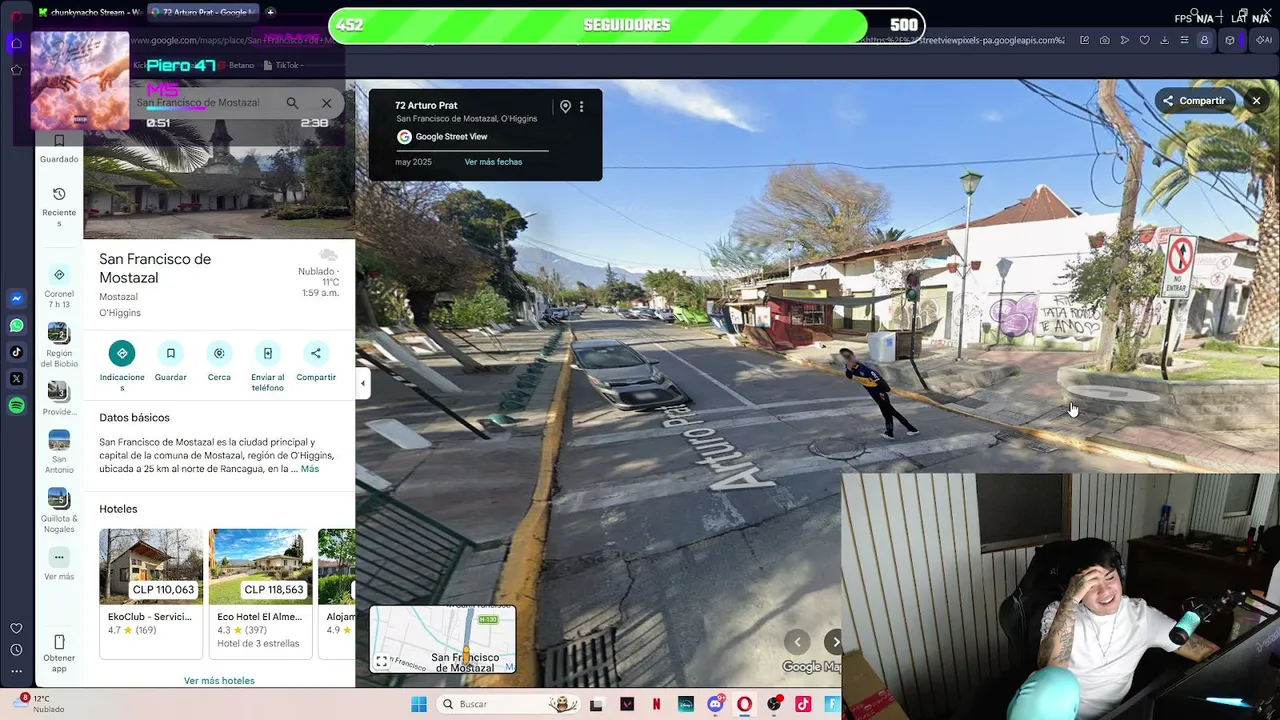Click Ver más fechas link

(493, 162)
